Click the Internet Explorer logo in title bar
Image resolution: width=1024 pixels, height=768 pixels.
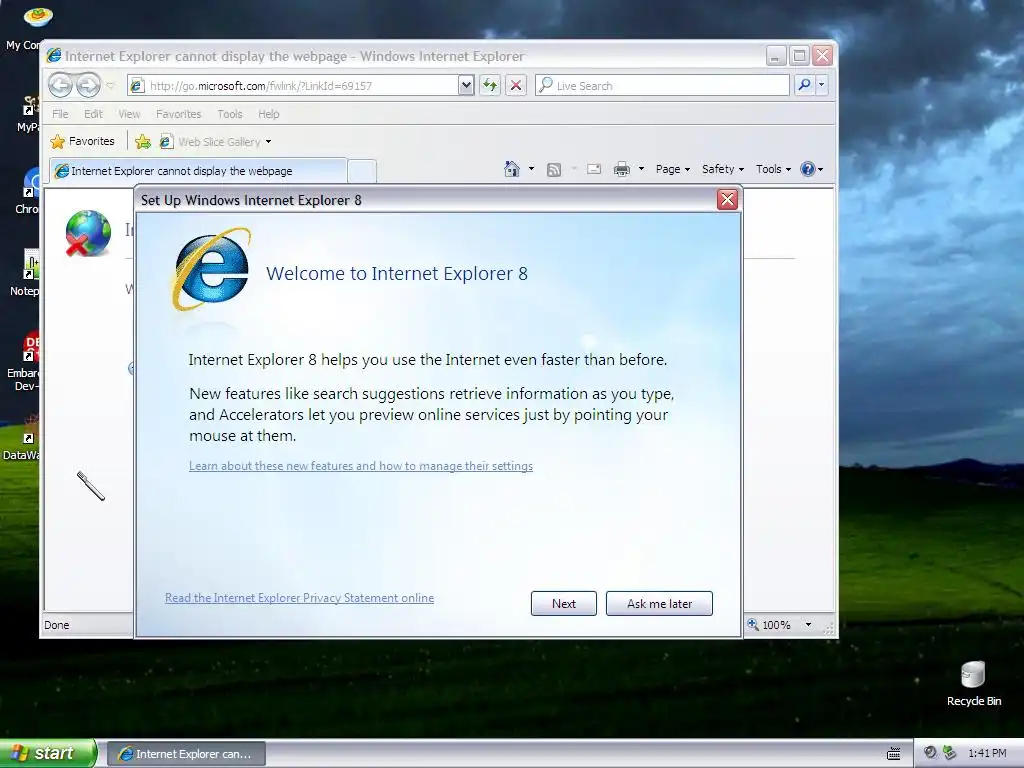click(54, 56)
